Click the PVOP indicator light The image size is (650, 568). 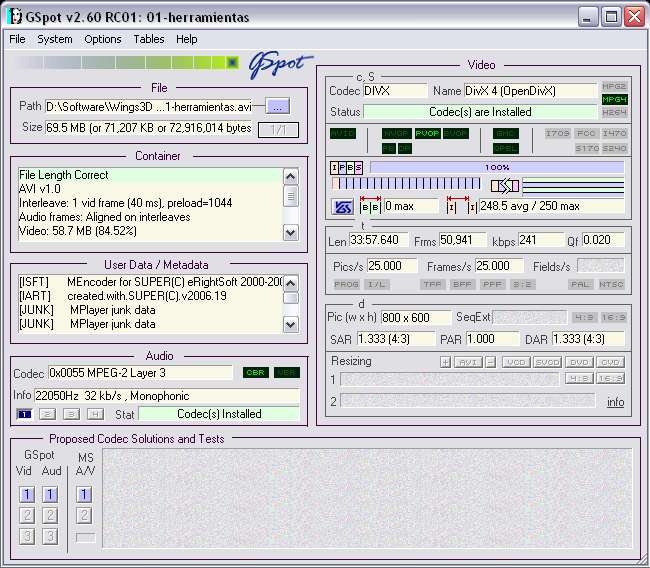pos(427,134)
